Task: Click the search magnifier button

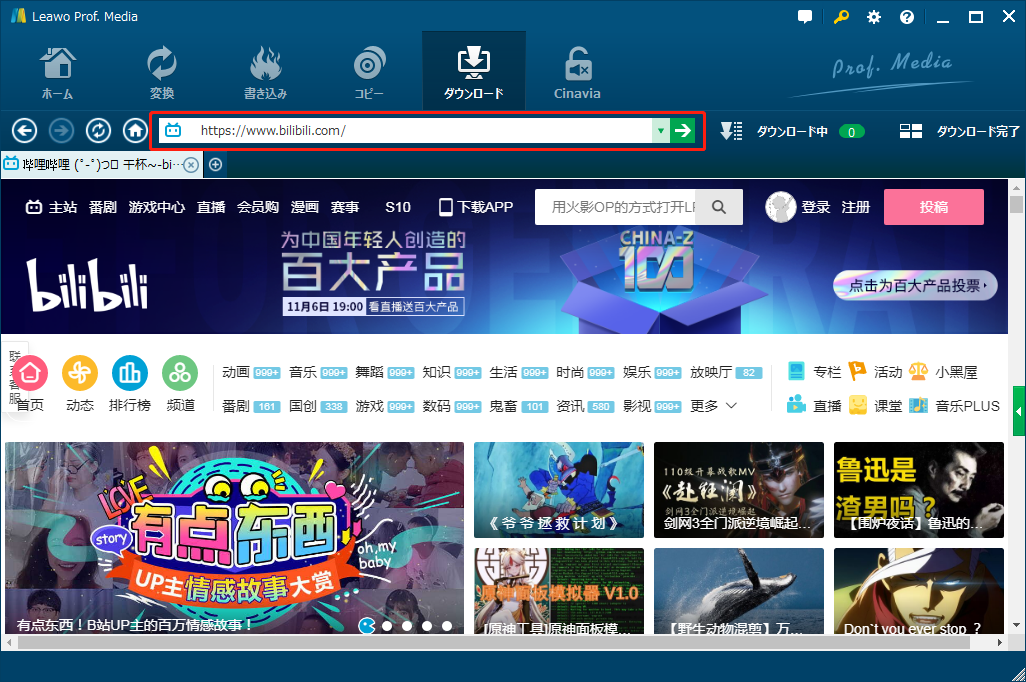Action: click(x=718, y=207)
